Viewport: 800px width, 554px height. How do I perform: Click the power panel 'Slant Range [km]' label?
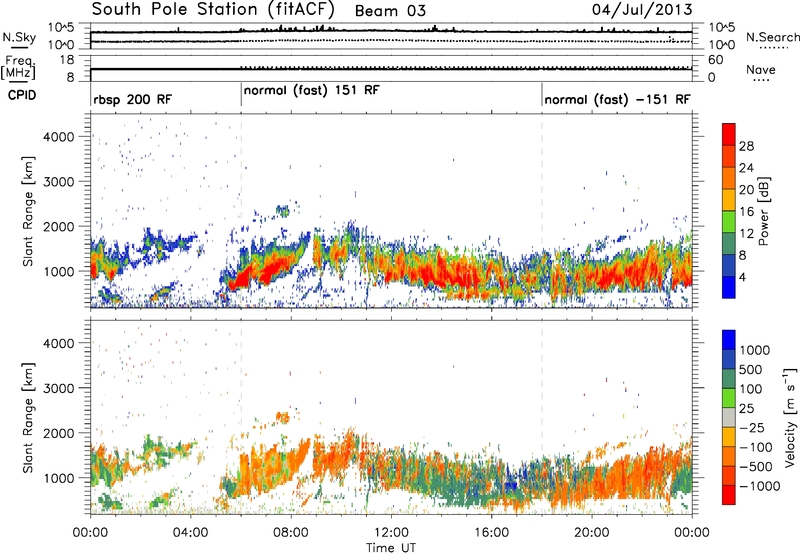pyautogui.click(x=28, y=211)
